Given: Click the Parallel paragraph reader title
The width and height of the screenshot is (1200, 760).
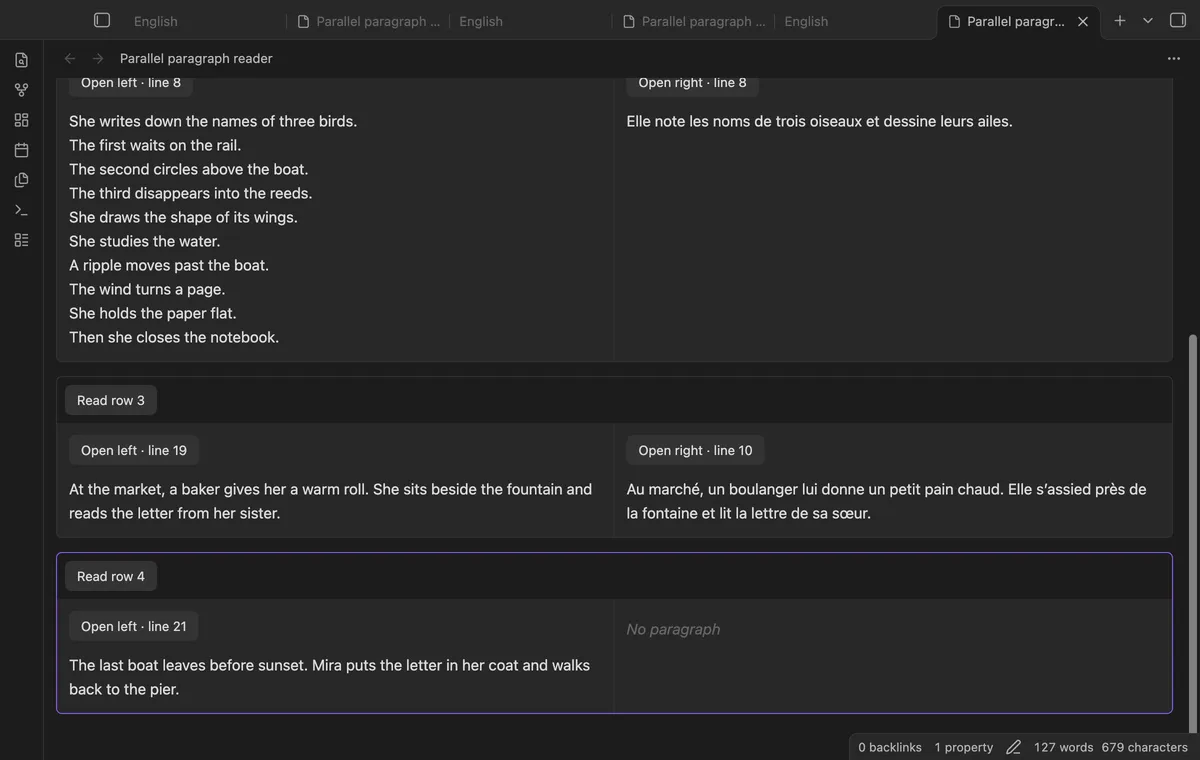Looking at the screenshot, I should (196, 58).
